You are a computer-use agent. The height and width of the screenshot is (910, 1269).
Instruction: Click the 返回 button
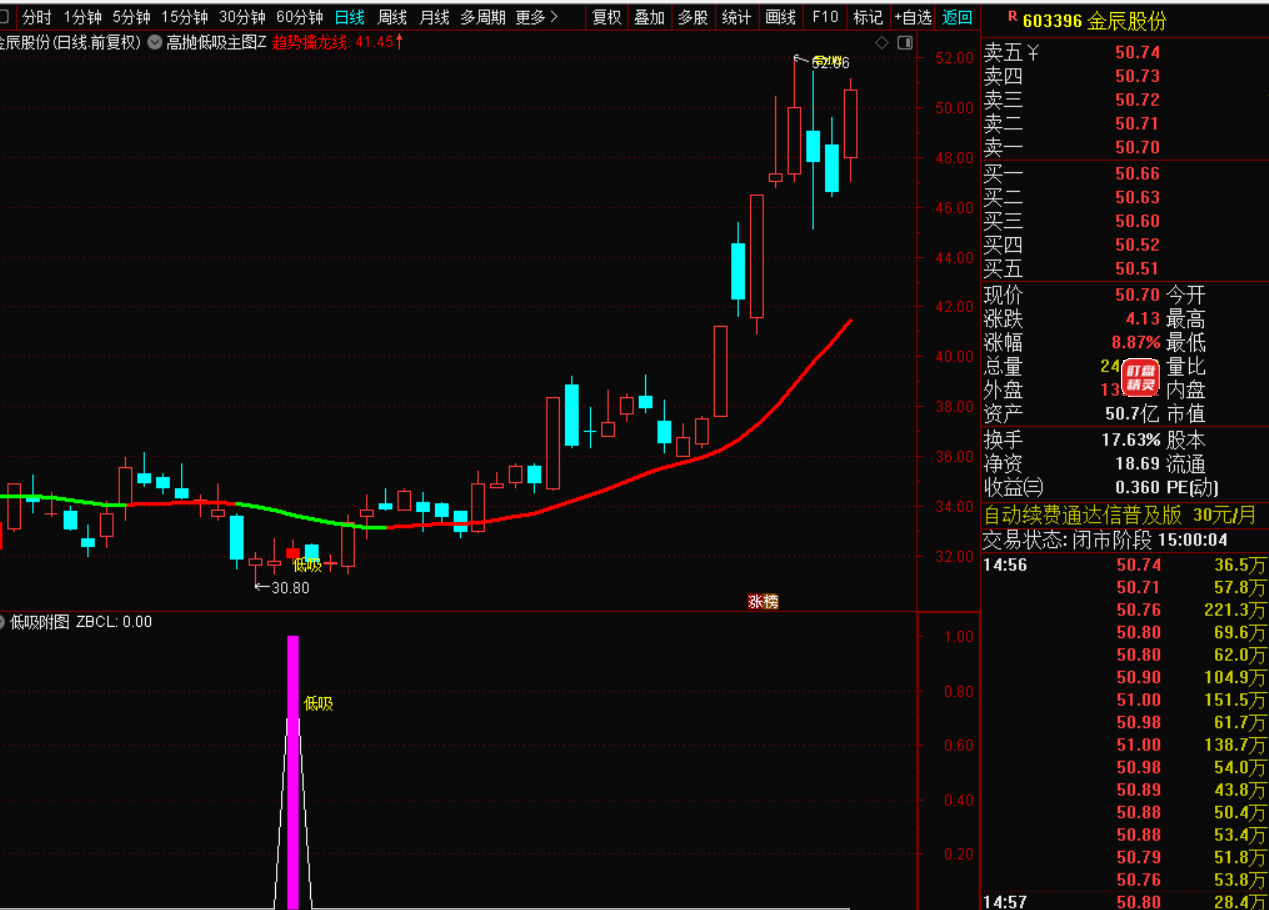(x=957, y=17)
